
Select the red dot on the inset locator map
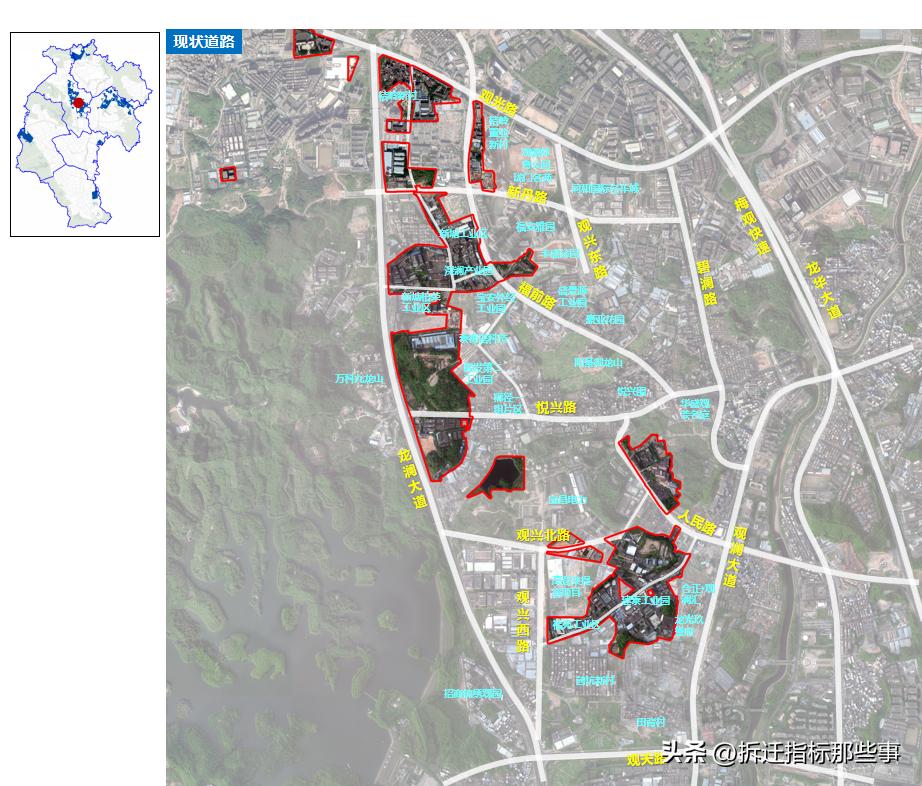click(79, 103)
